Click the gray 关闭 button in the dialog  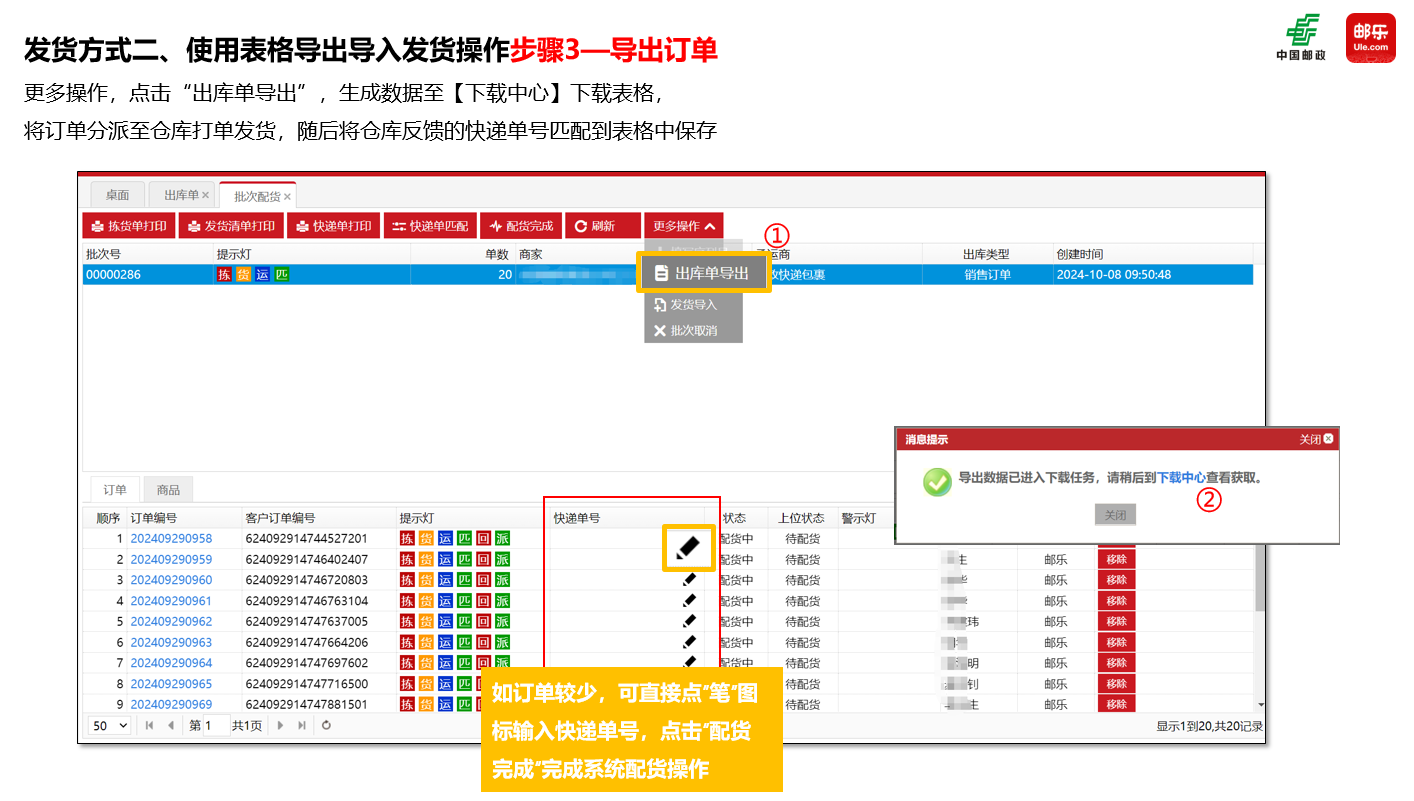tap(1115, 515)
